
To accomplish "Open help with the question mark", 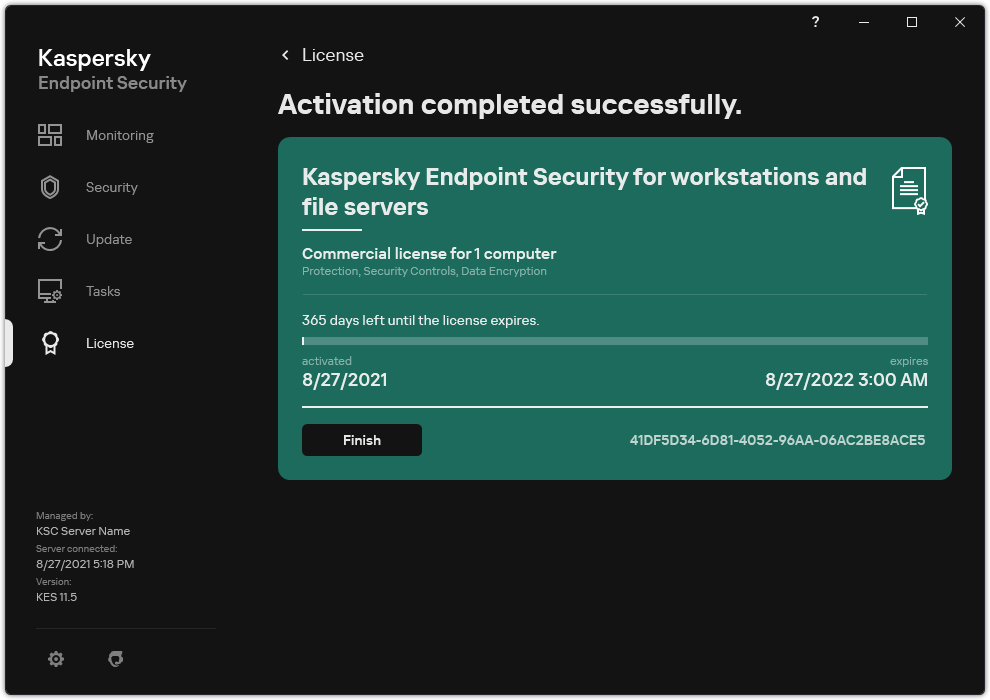I will click(x=816, y=22).
